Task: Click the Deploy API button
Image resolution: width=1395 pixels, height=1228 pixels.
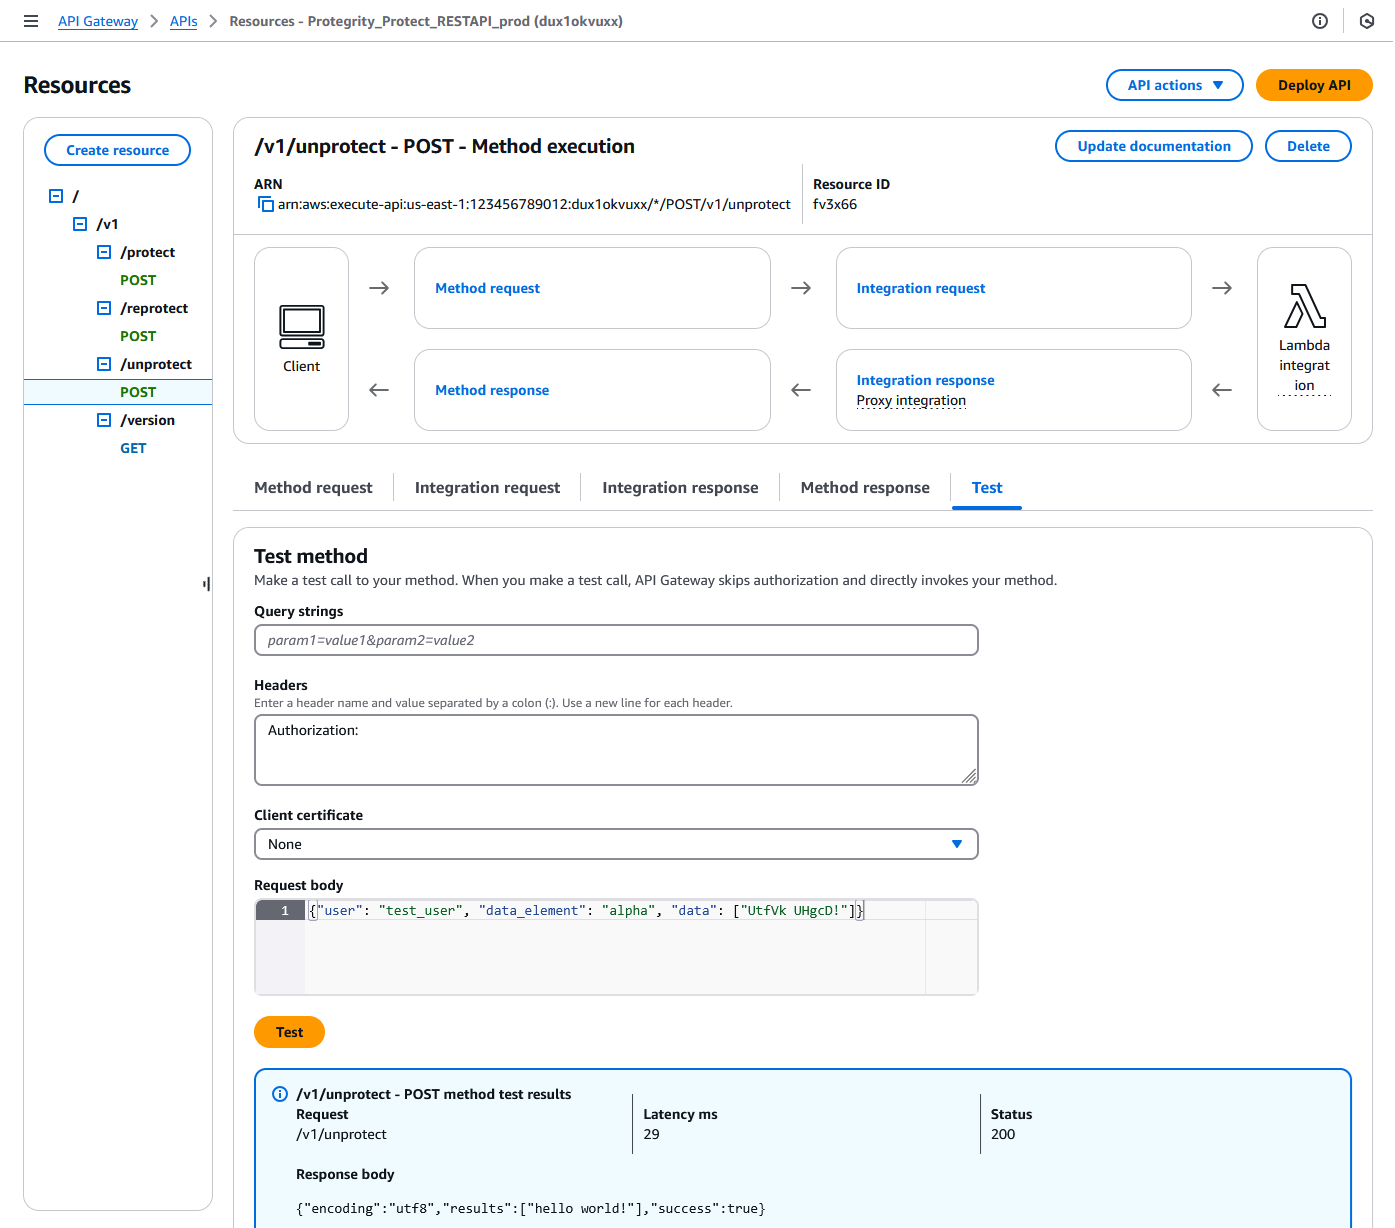Action: click(1313, 85)
